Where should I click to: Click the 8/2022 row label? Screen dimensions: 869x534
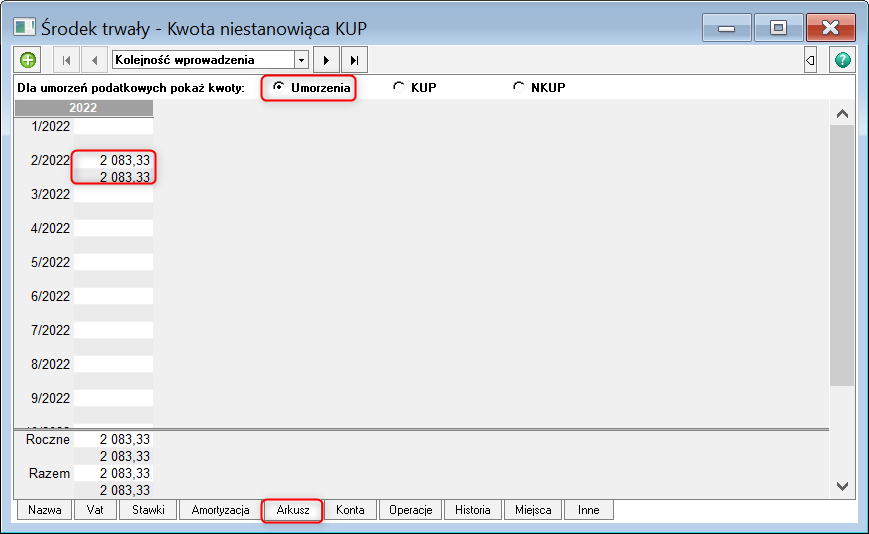coord(50,364)
